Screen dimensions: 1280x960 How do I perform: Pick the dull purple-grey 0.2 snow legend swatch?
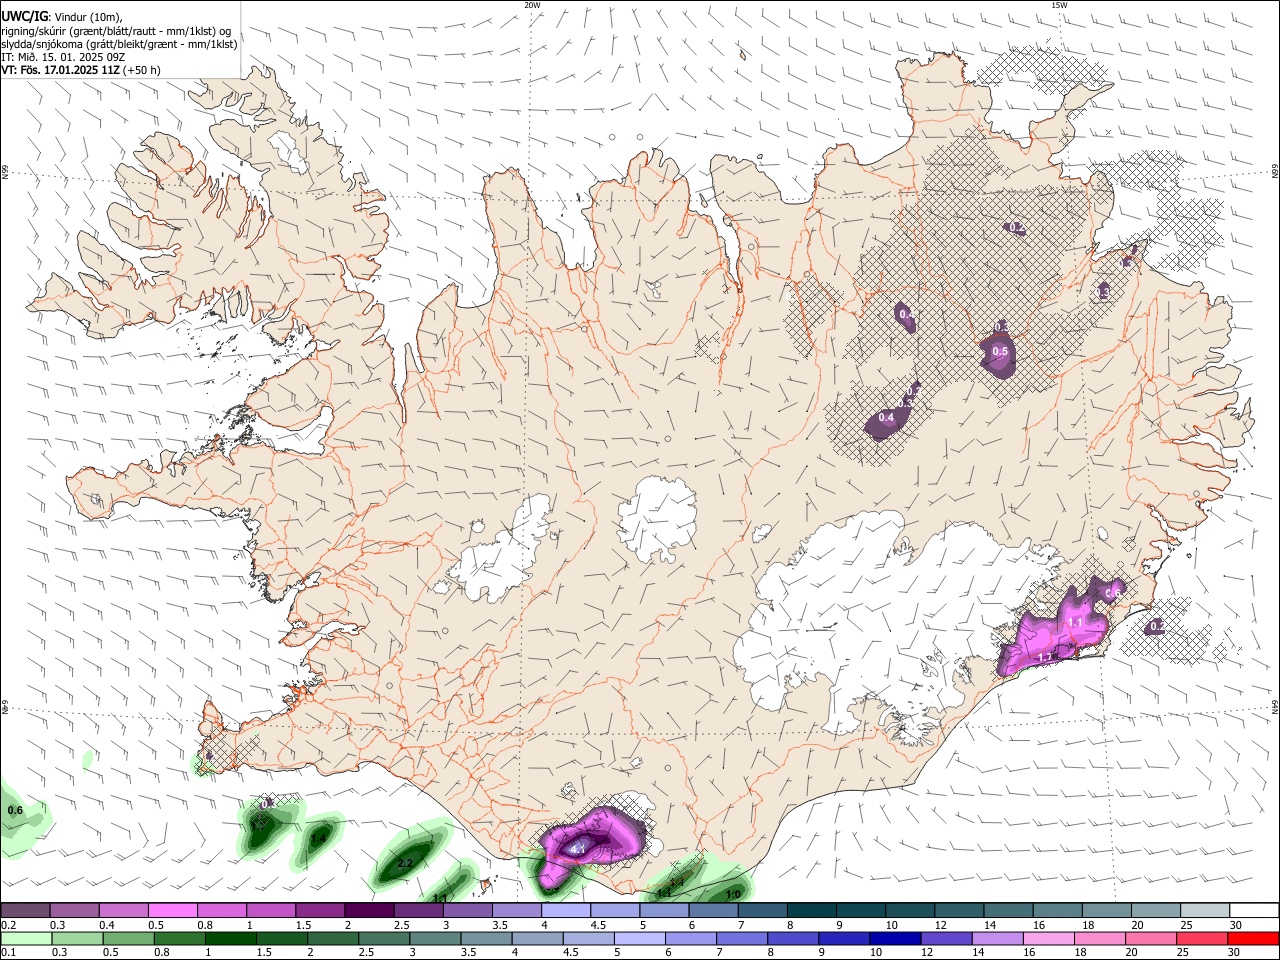pyautogui.click(x=25, y=910)
